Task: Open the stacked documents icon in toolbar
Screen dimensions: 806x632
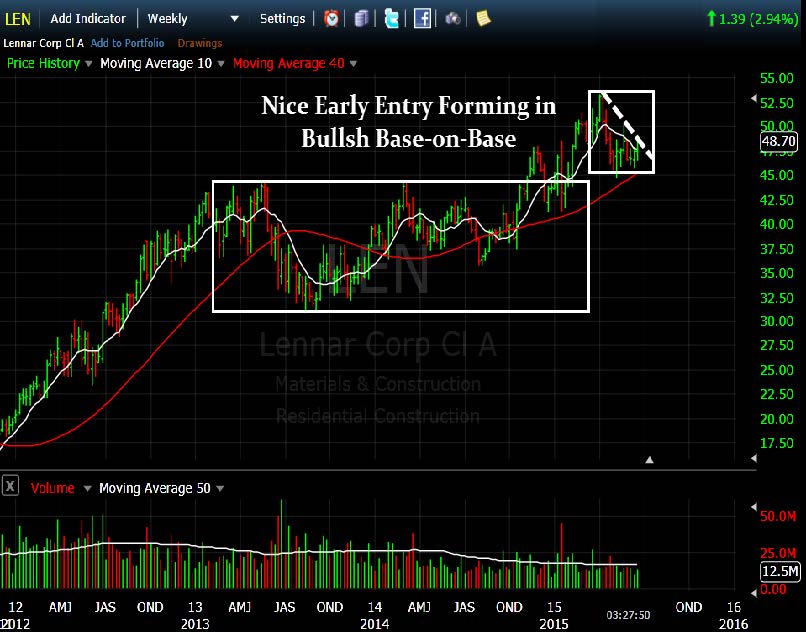Action: pyautogui.click(x=361, y=19)
